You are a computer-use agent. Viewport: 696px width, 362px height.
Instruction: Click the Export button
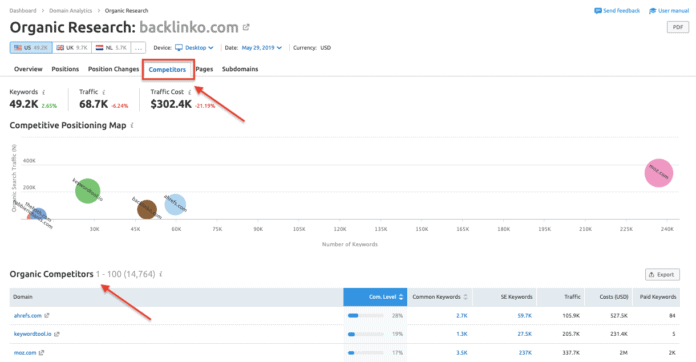[x=662, y=275]
